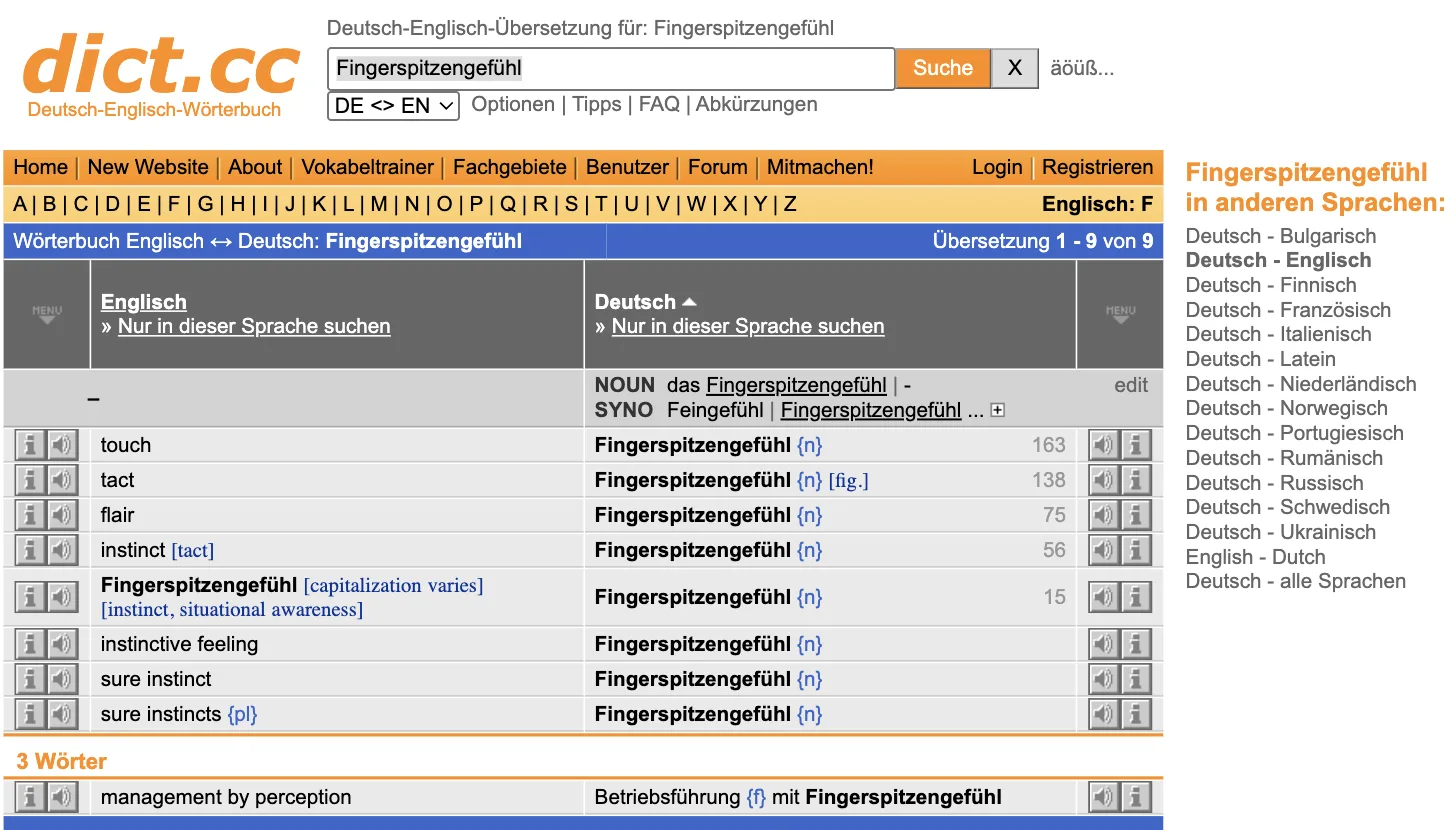Play English audio for 'tact'

62,480
